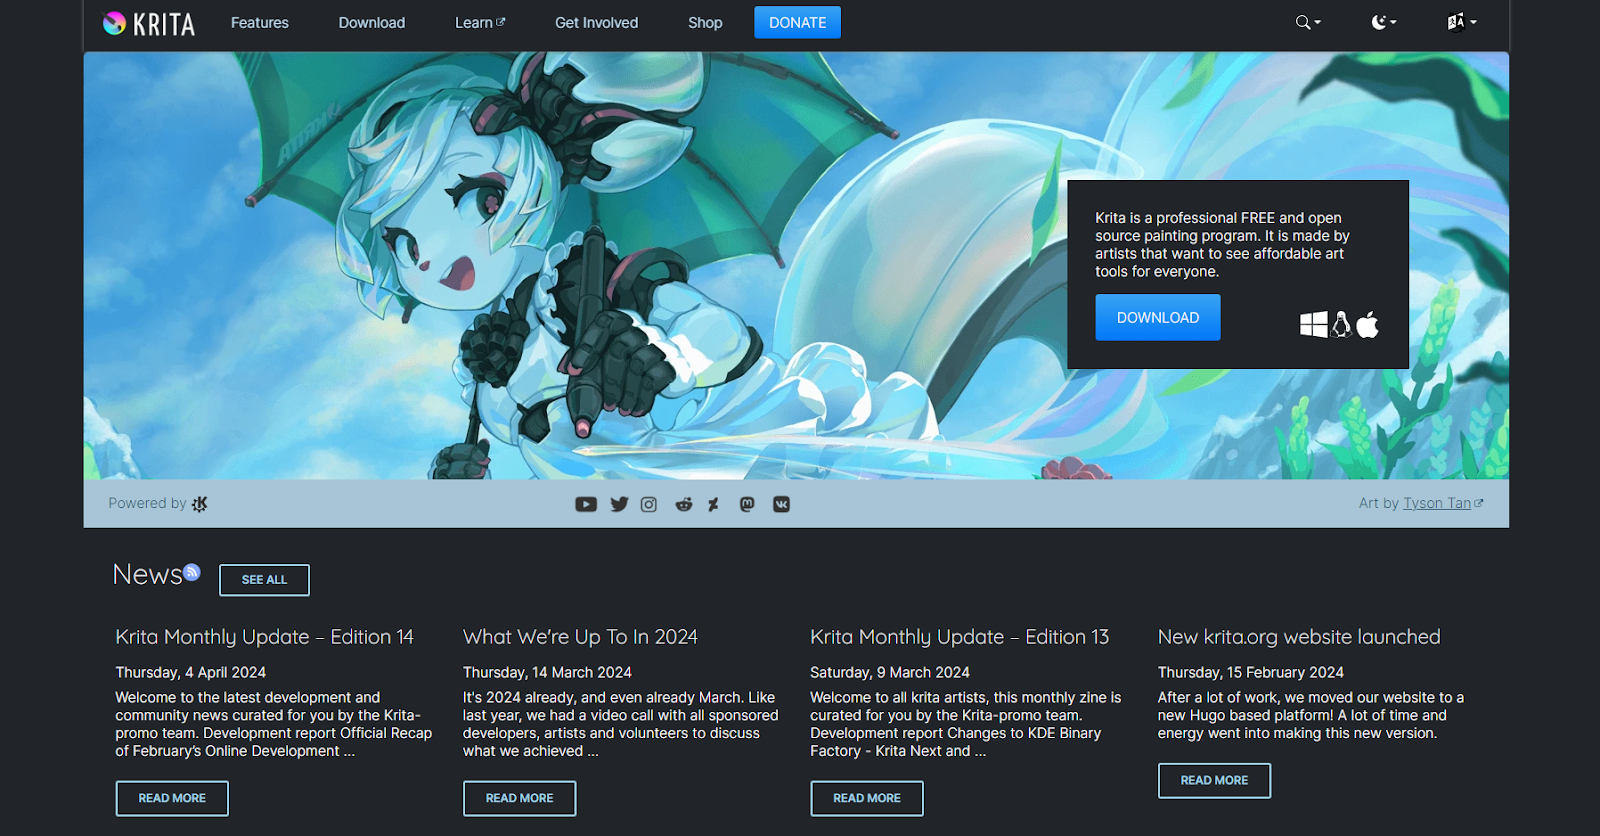Open the DeviantArt icon
This screenshot has width=1600, height=836.
713,504
